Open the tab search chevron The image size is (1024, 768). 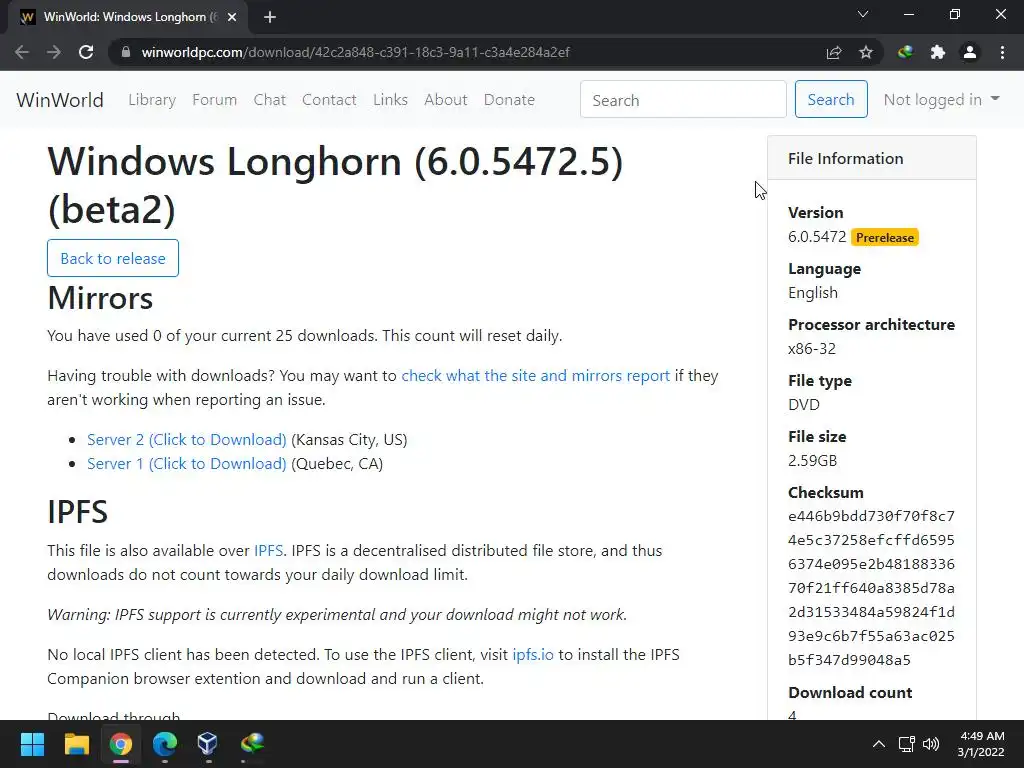[x=863, y=14]
